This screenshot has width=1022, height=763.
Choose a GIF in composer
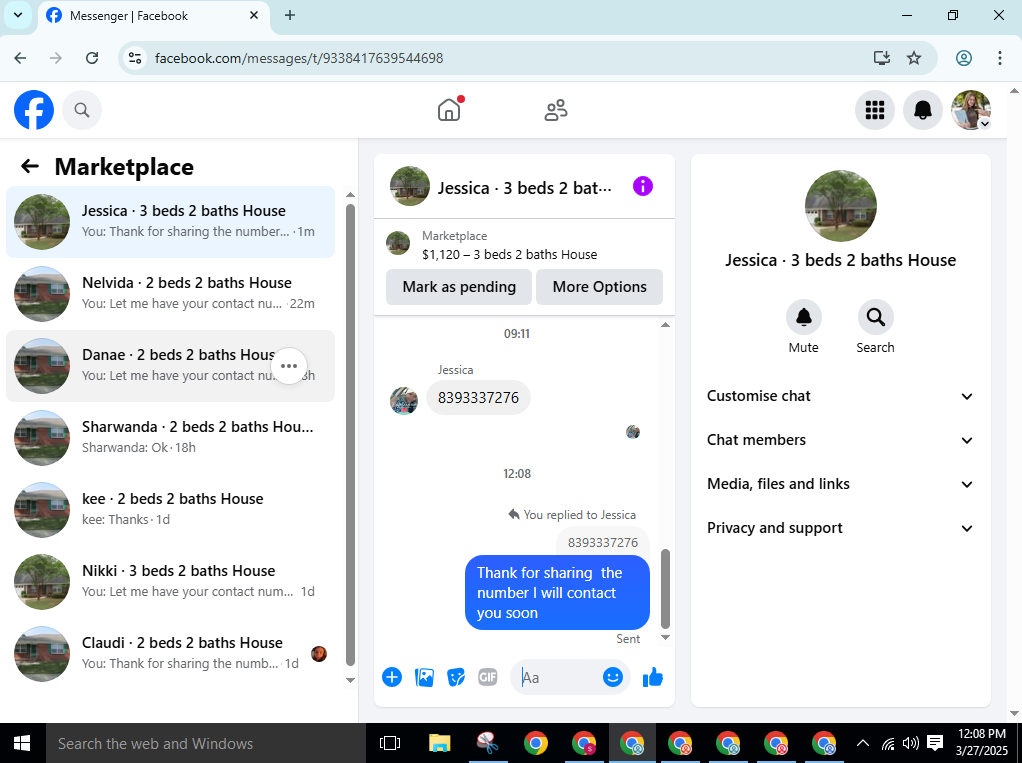pyautogui.click(x=488, y=678)
